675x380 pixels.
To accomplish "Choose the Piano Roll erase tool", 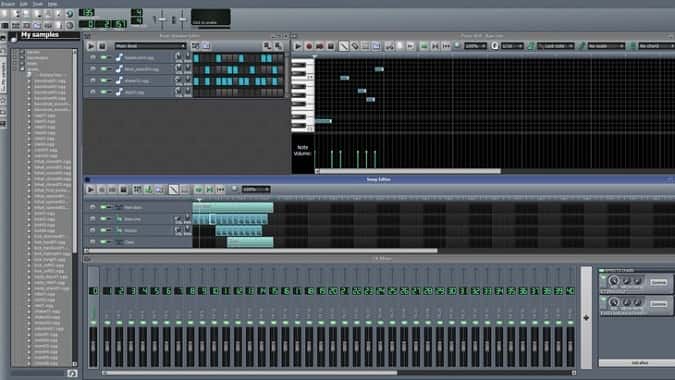I will [x=354, y=46].
